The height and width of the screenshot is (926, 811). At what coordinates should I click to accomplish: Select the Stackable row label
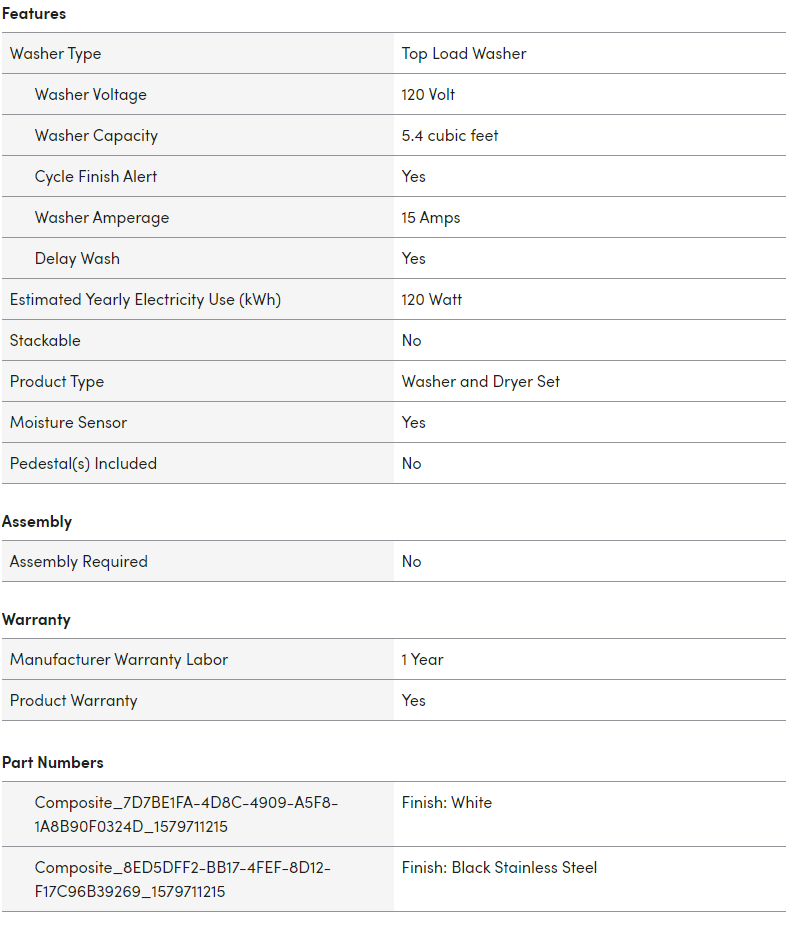tap(45, 341)
